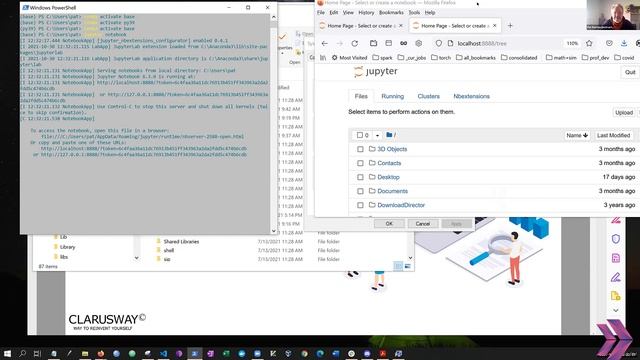Open File Explorer from the taskbar
The width and height of the screenshot is (640, 360).
pyautogui.click(x=85, y=353)
